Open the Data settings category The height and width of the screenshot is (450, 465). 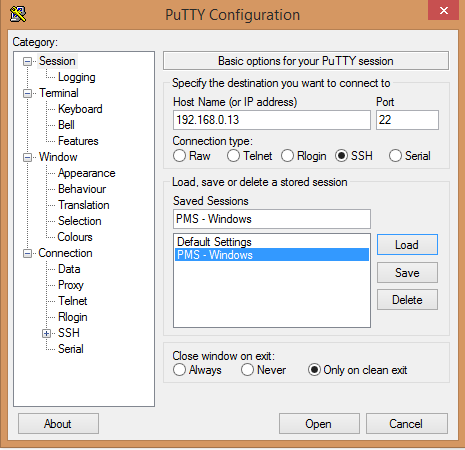click(x=69, y=269)
